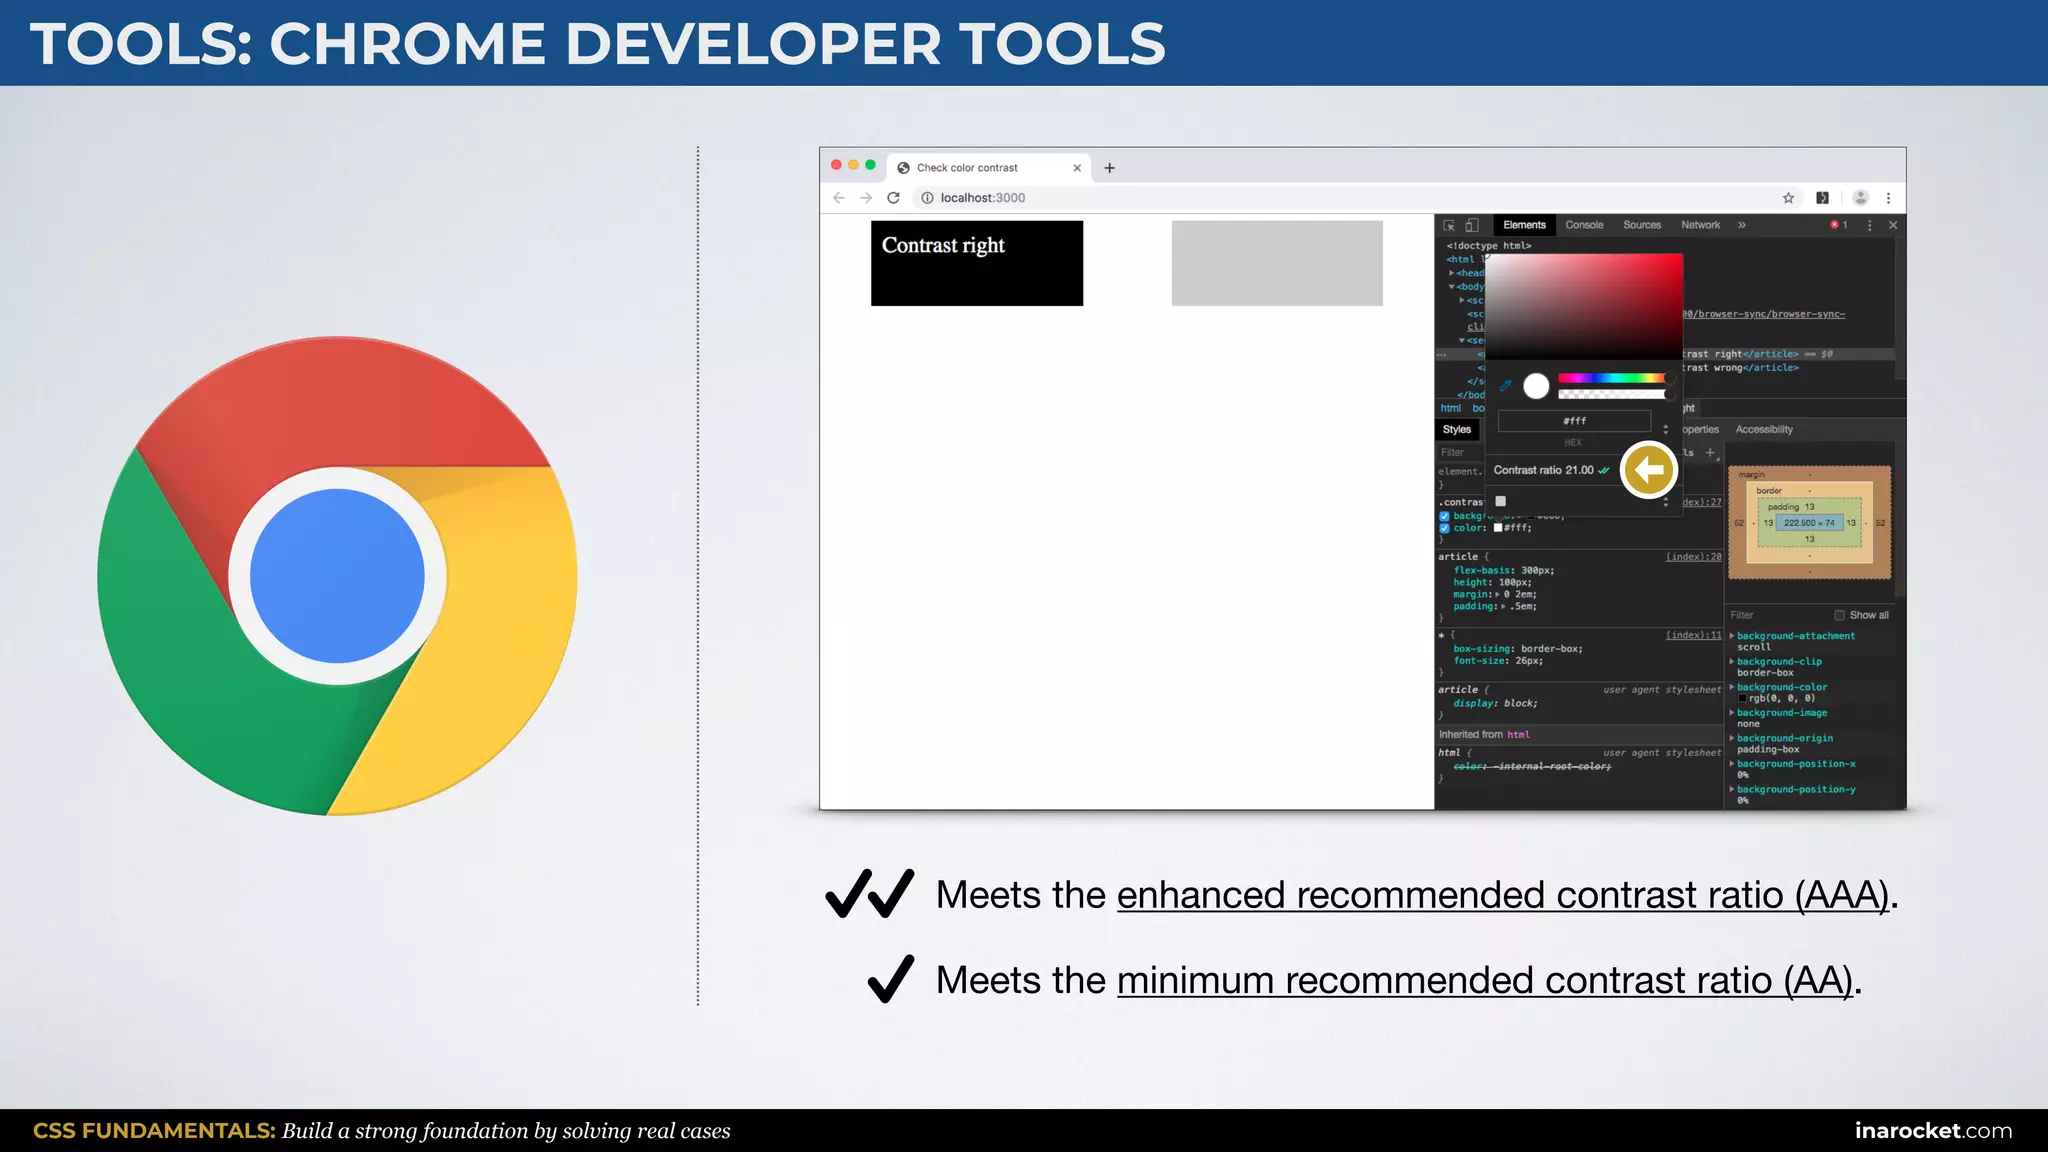Open the minimum recommended contrast ratio link

coord(1484,981)
